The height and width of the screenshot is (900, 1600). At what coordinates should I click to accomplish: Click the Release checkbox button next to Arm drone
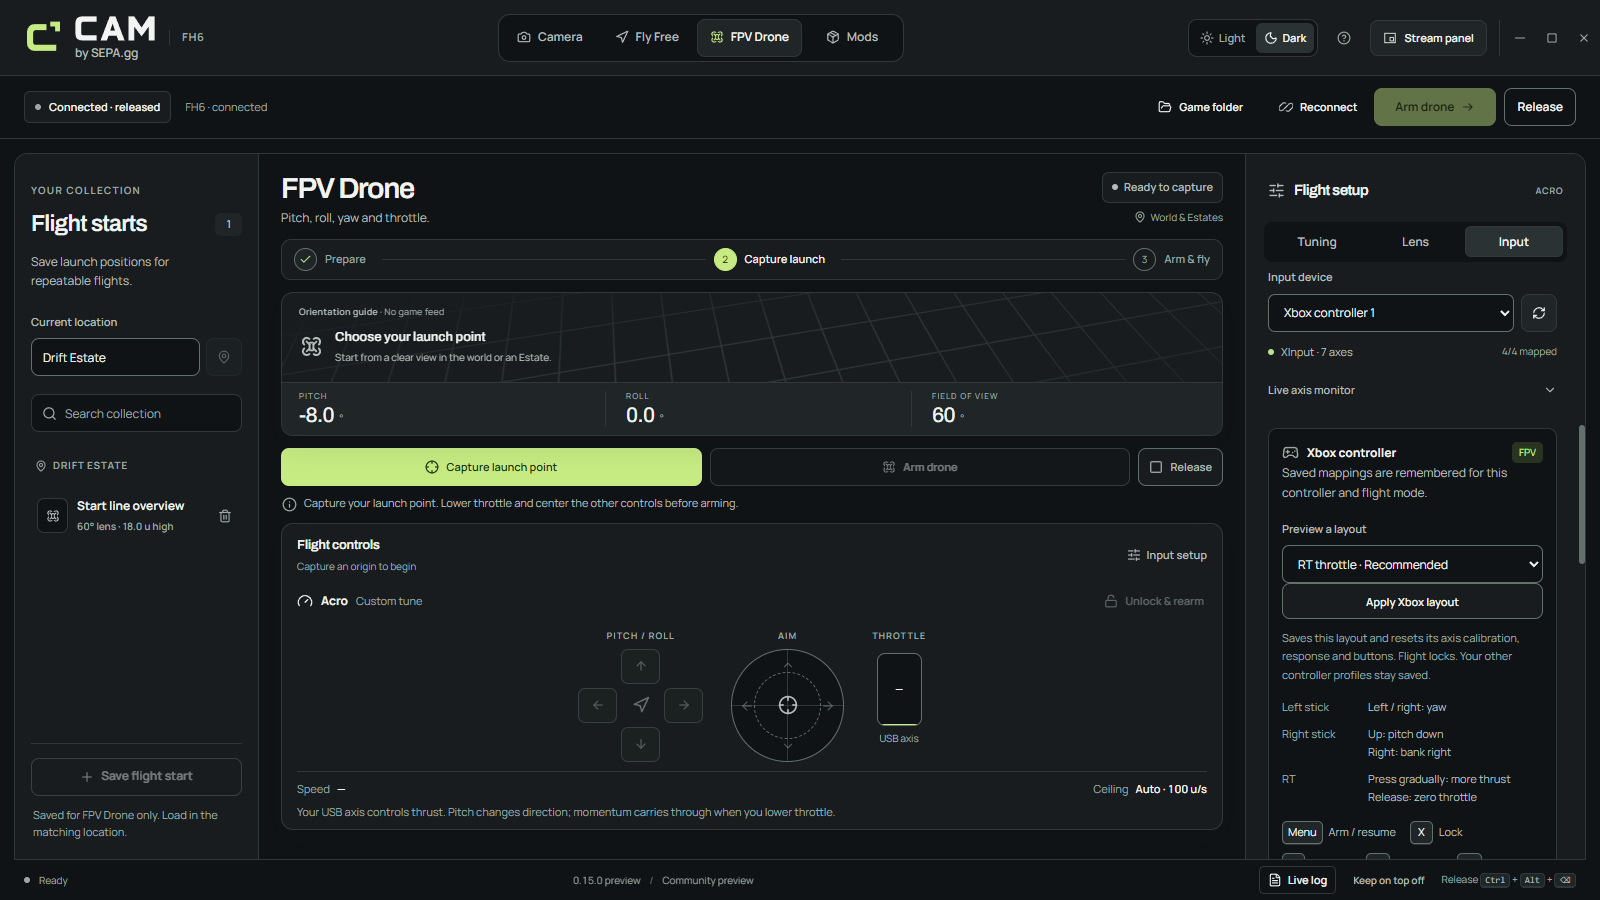(x=1180, y=467)
